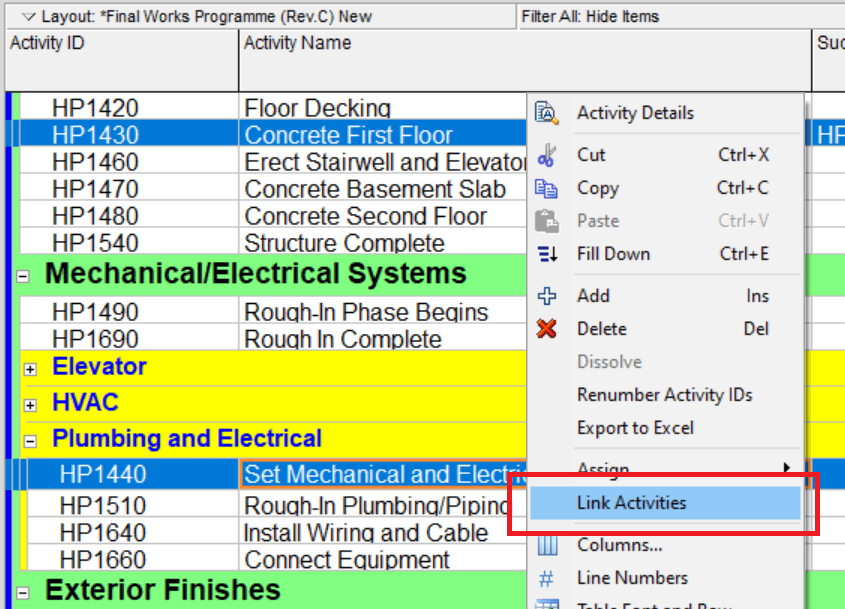Click the Line Numbers hash icon
Image resolution: width=845 pixels, height=609 pixels.
546,579
